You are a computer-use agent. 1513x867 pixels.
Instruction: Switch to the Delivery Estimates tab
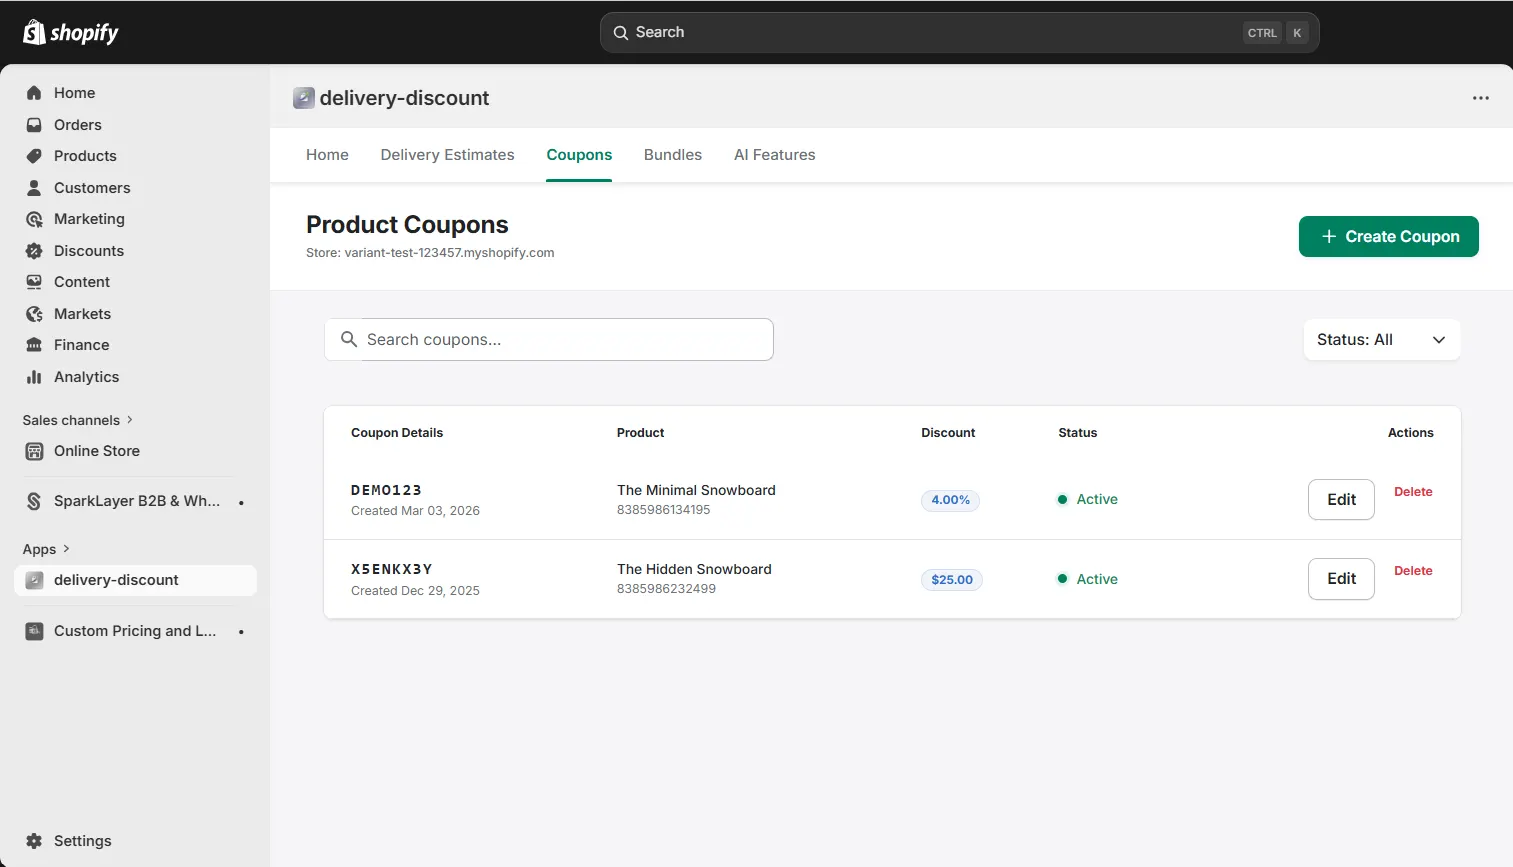(x=447, y=155)
